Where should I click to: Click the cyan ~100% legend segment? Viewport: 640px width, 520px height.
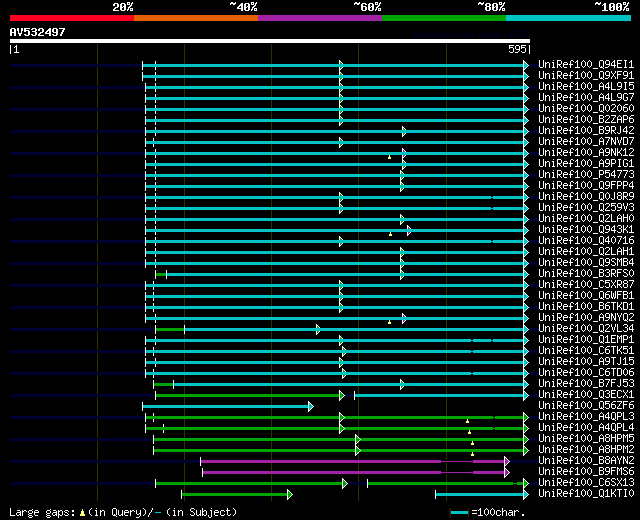567,18
